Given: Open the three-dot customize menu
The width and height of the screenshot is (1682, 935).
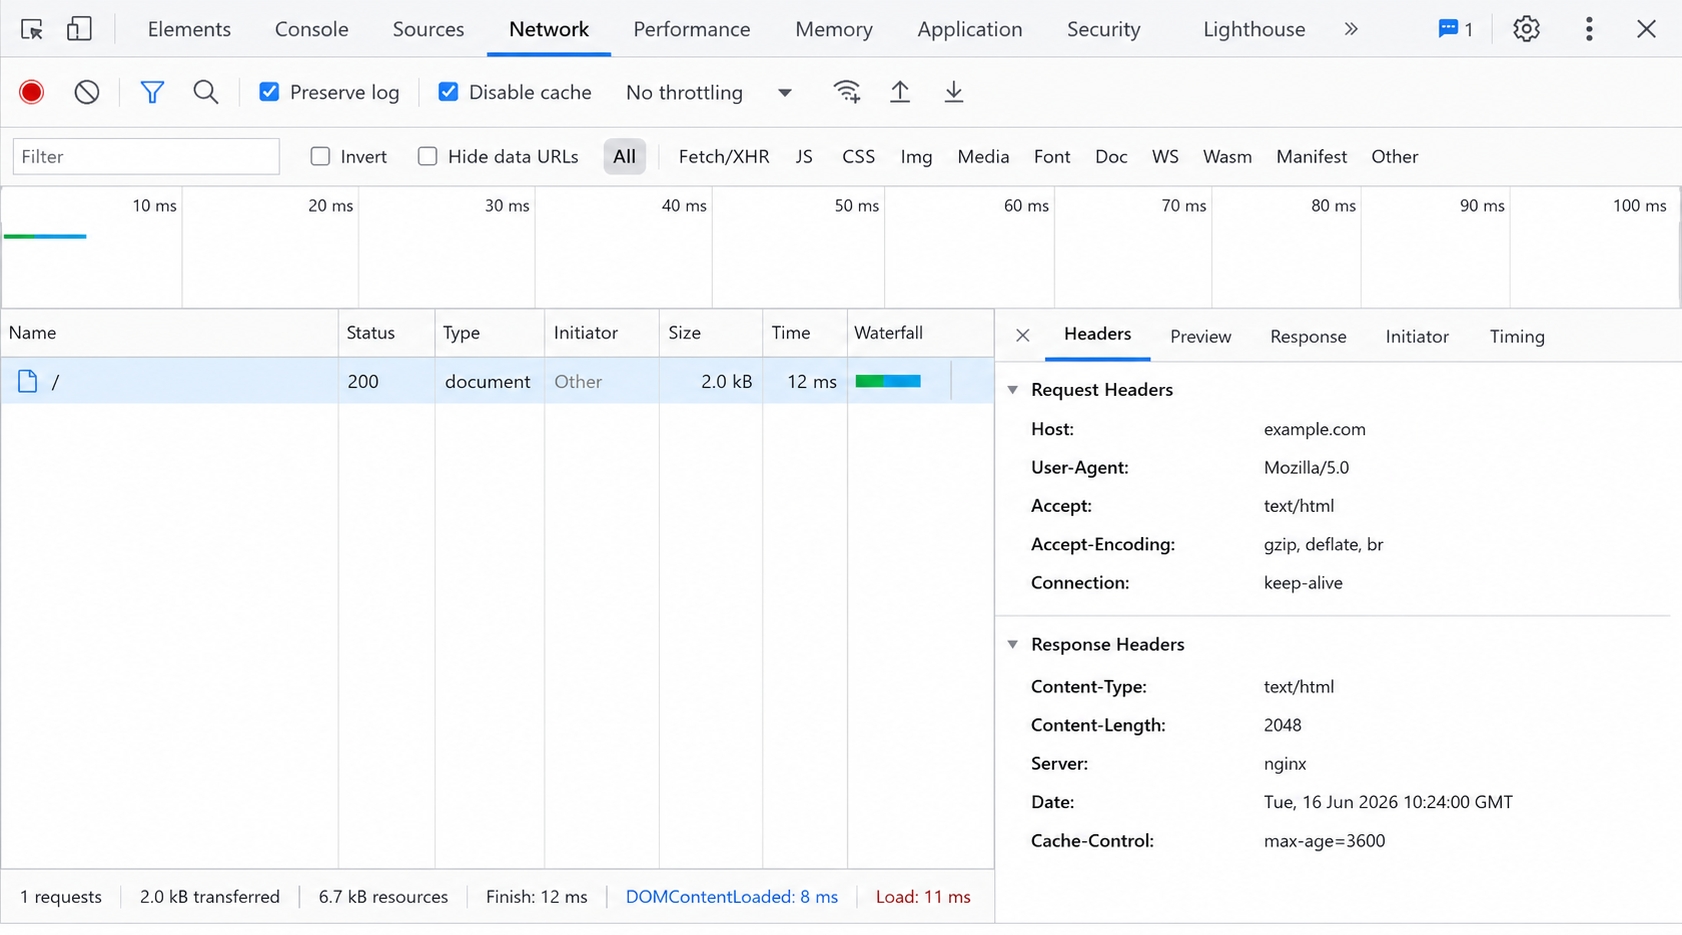Looking at the screenshot, I should [1589, 29].
